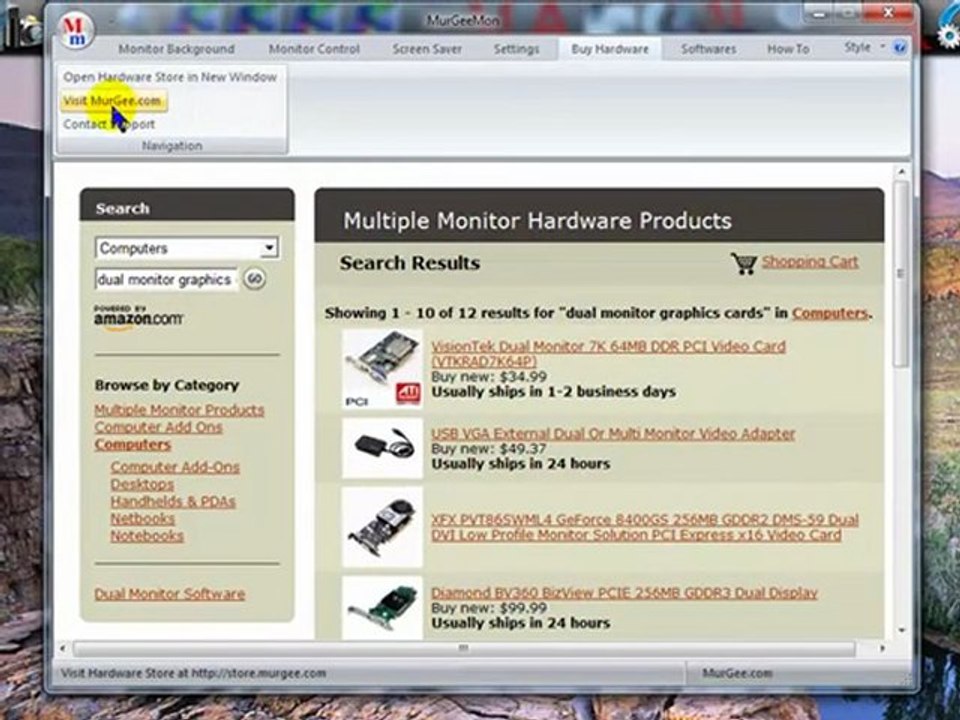960x720 pixels.
Task: Open the Softwares tab
Action: coord(708,49)
